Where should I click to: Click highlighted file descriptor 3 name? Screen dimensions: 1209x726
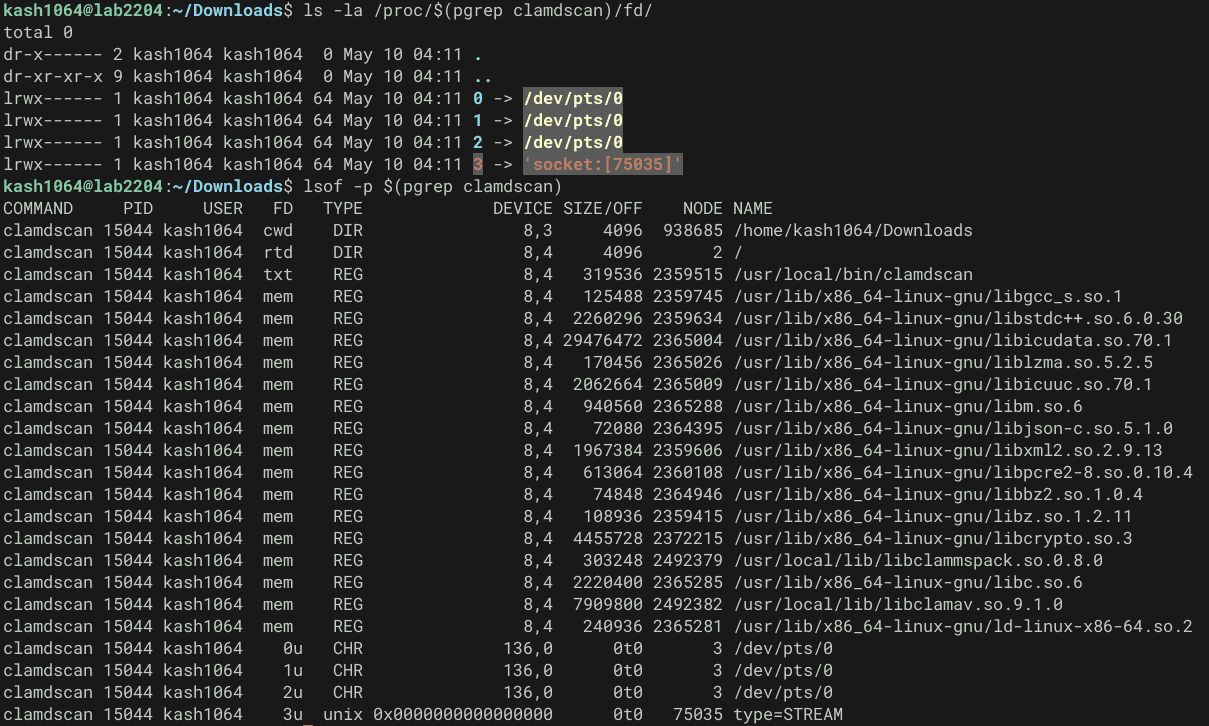[x=478, y=164]
